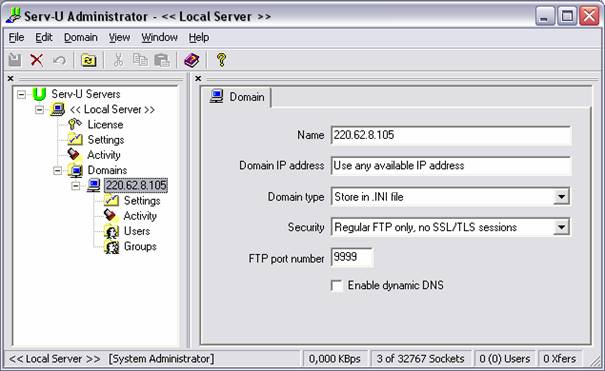Click "[System Administrator]" status bar text

(161, 359)
